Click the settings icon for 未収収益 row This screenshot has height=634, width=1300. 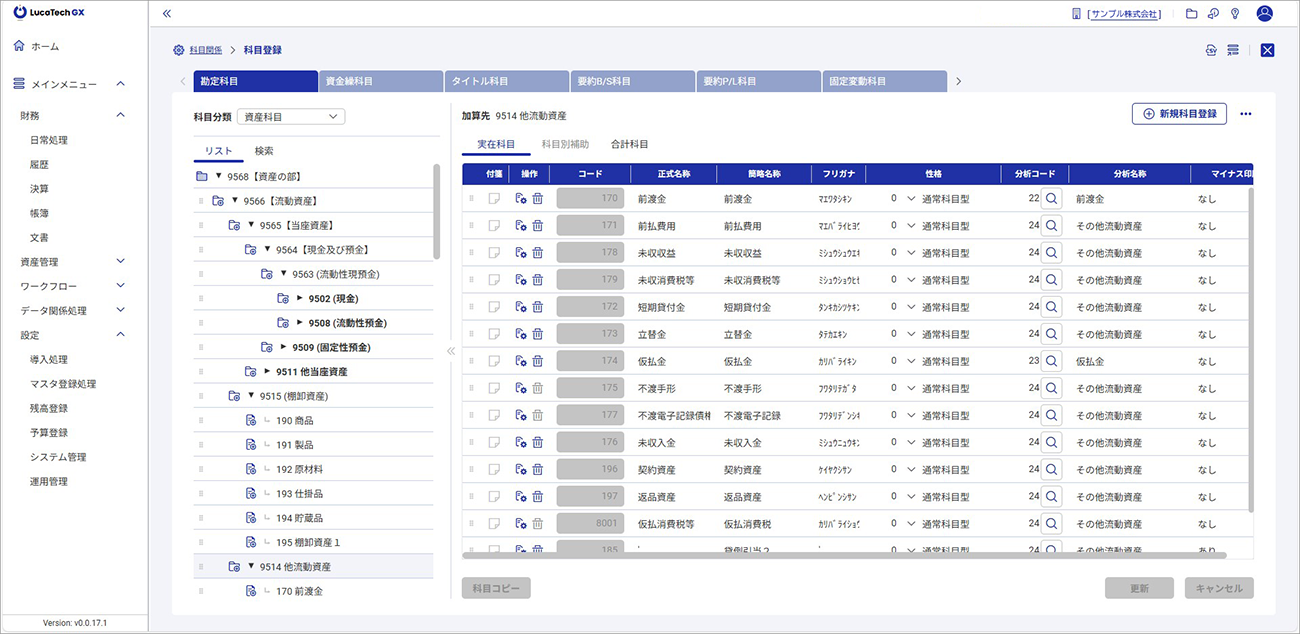pyautogui.click(x=521, y=253)
